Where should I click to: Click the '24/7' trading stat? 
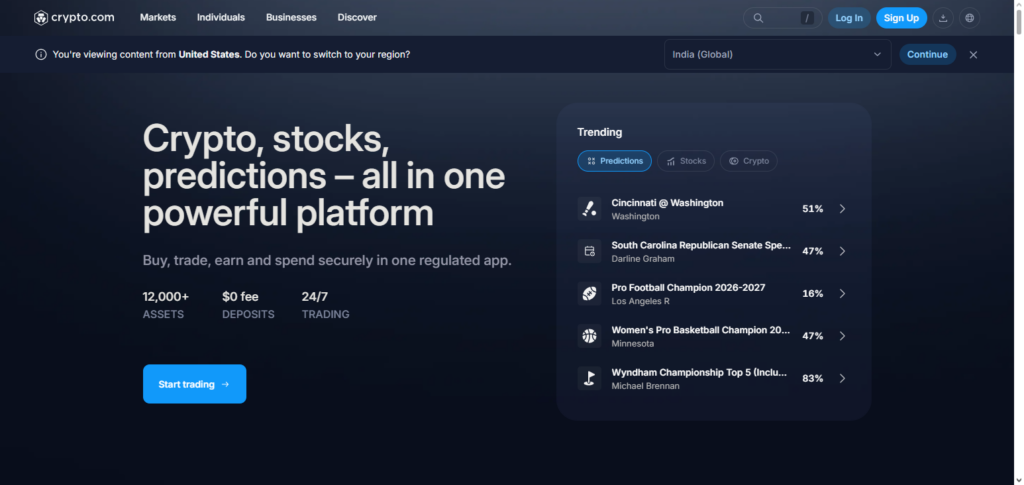[315, 297]
